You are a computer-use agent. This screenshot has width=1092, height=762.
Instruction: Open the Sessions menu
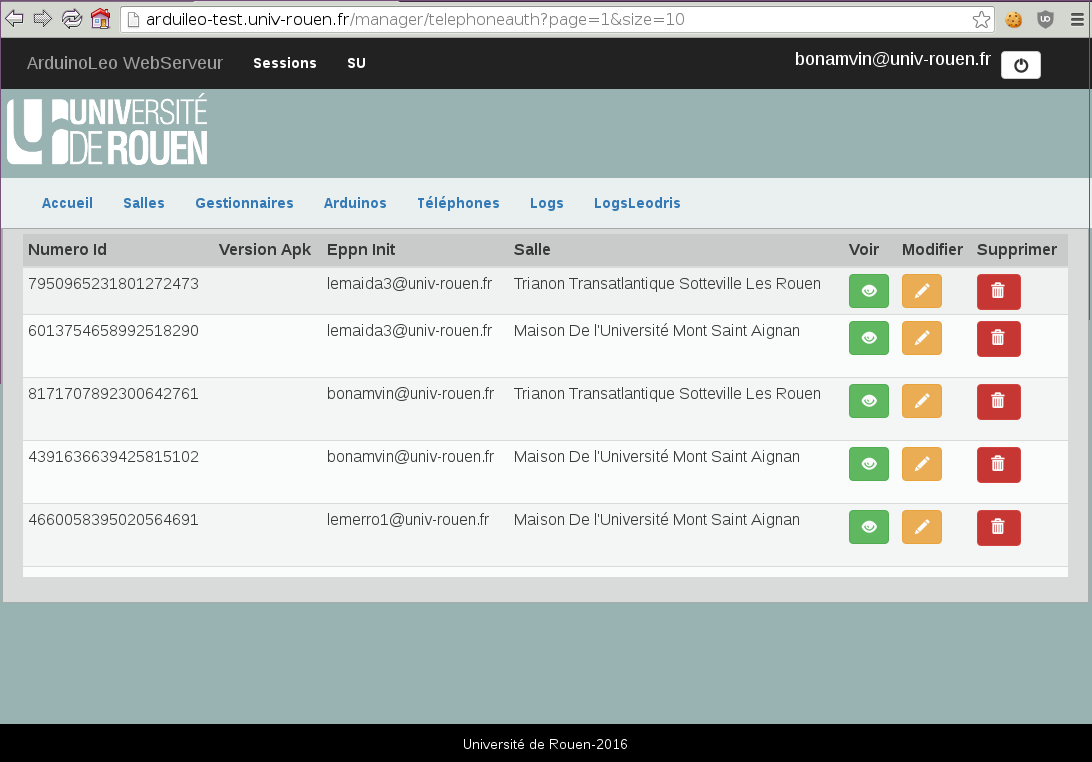click(285, 63)
